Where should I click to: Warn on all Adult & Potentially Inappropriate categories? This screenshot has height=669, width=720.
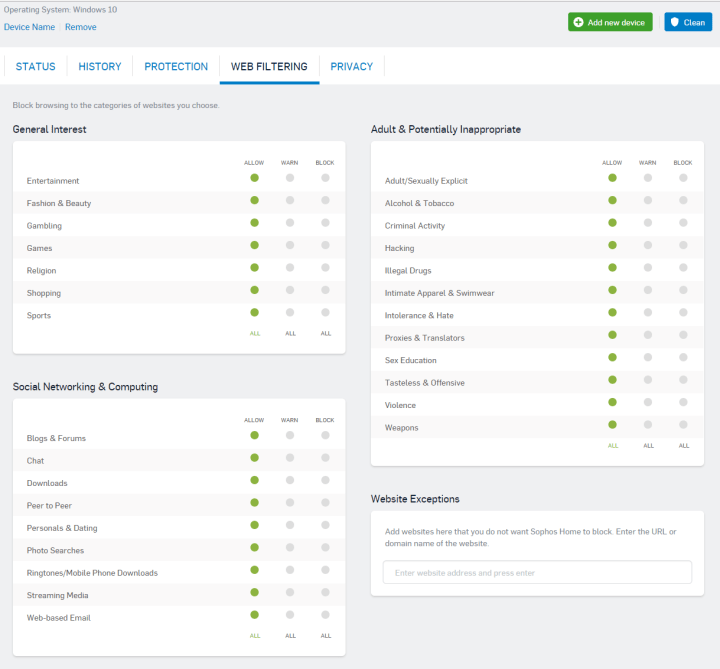point(648,446)
